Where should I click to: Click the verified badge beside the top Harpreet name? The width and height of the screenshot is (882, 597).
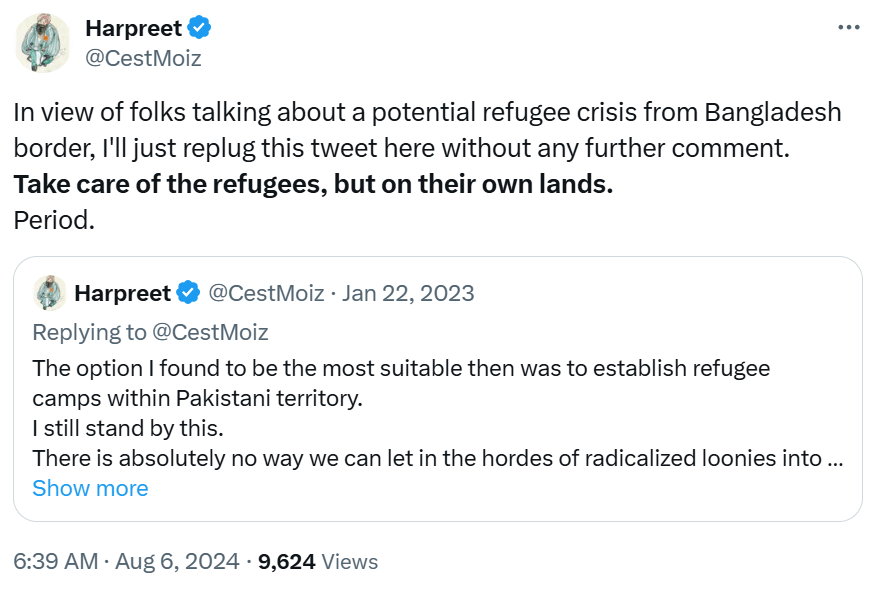click(x=199, y=28)
